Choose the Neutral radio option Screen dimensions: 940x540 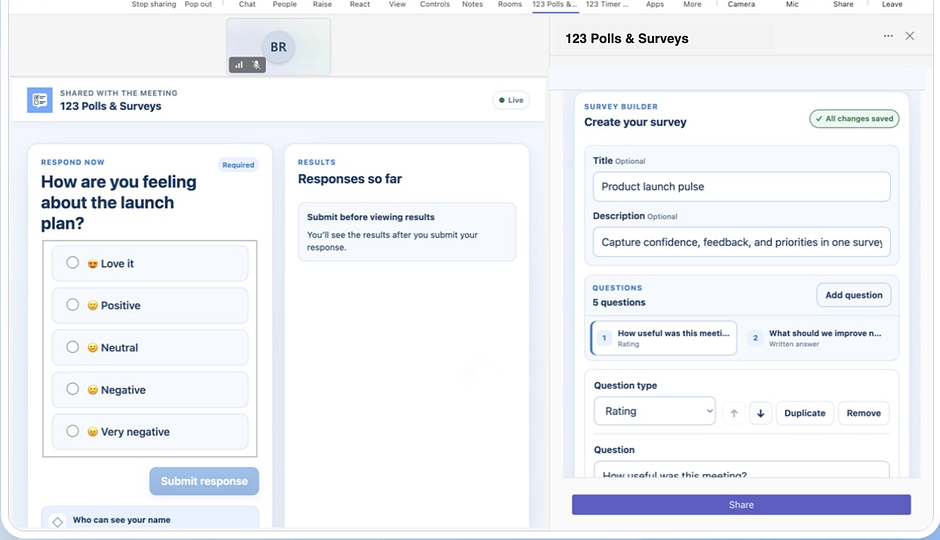click(x=73, y=347)
